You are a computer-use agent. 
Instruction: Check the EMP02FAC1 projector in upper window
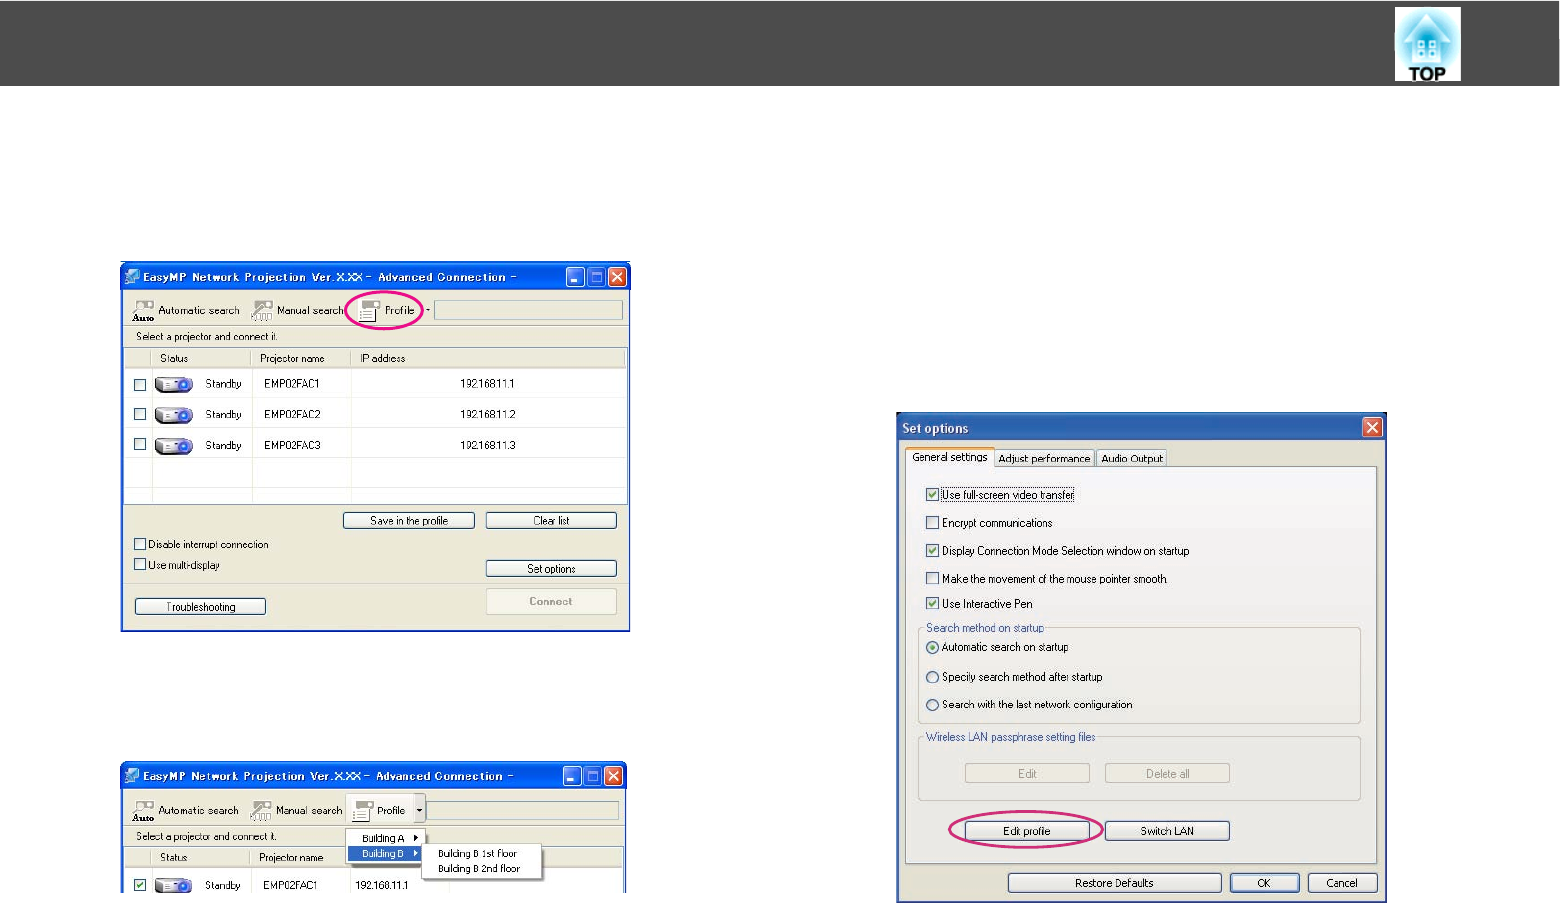(x=140, y=385)
